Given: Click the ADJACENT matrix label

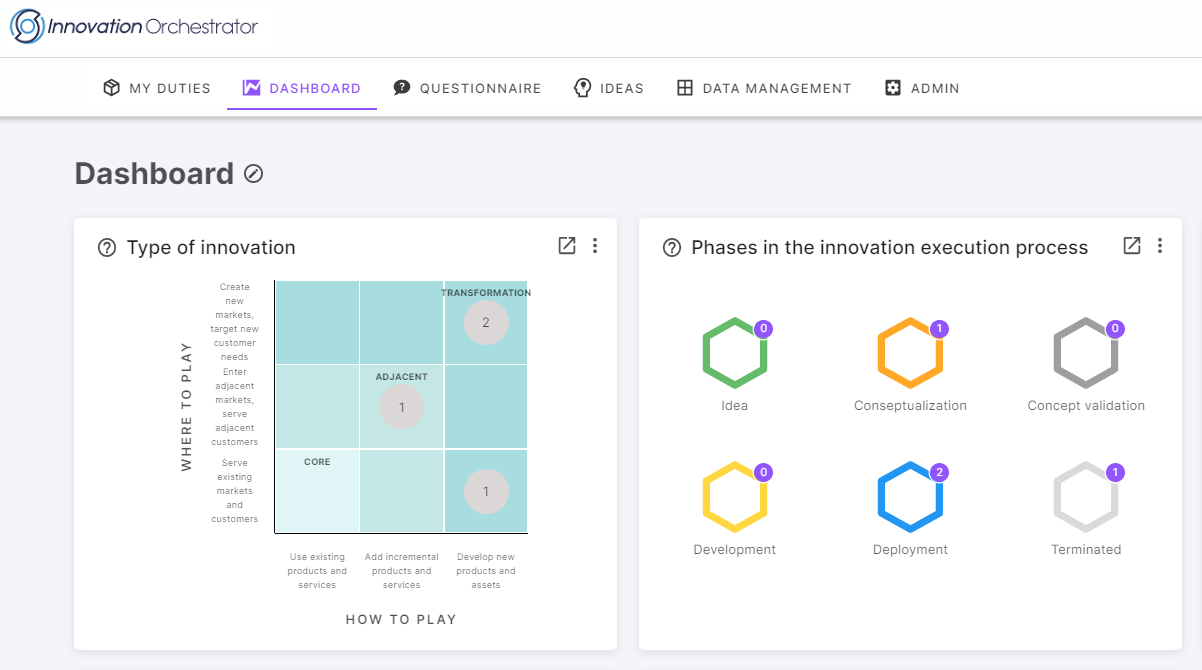Looking at the screenshot, I should (x=402, y=377).
